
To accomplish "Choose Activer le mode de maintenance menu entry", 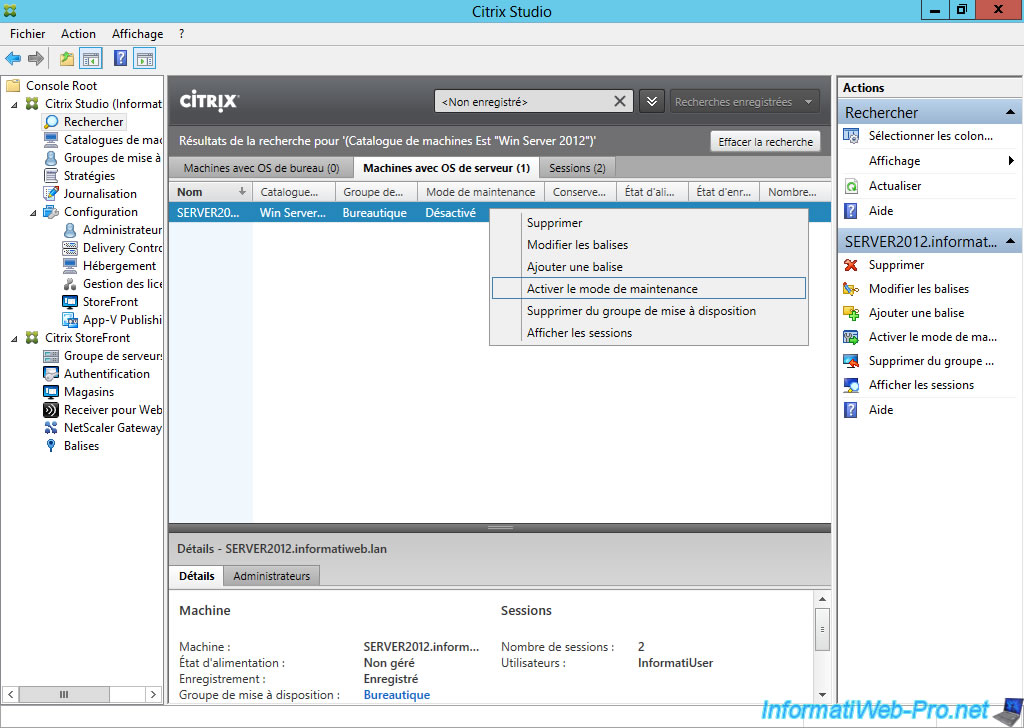I will pos(648,289).
